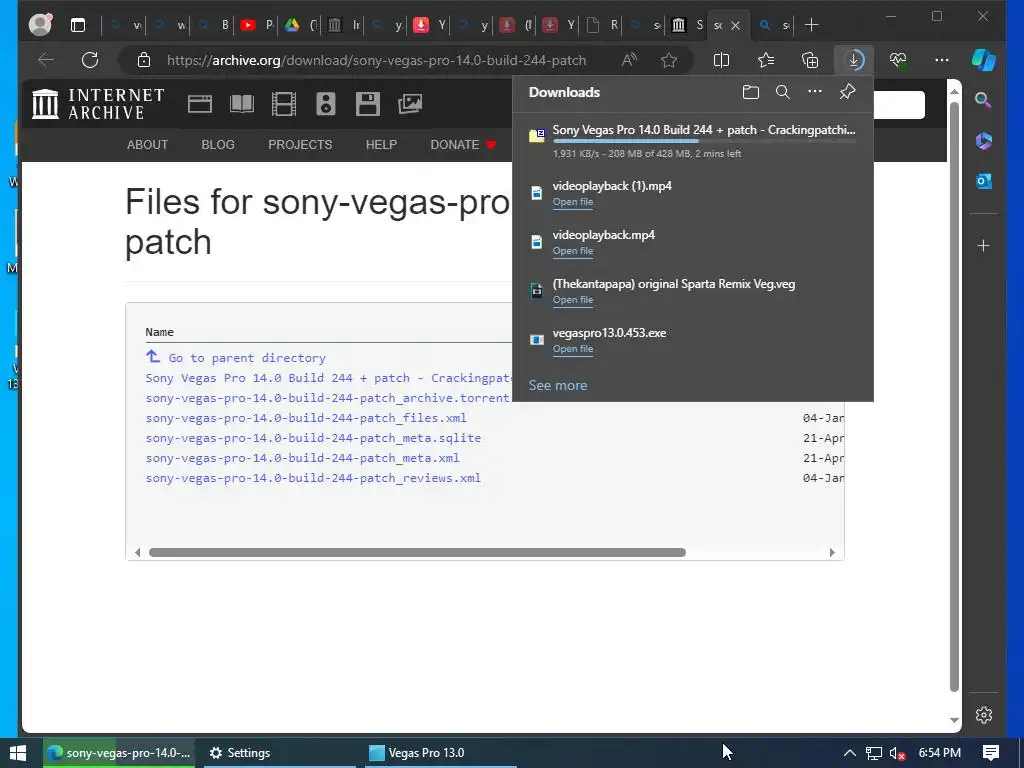Open the PROJECTS menu item
This screenshot has width=1024, height=768.
coord(300,145)
